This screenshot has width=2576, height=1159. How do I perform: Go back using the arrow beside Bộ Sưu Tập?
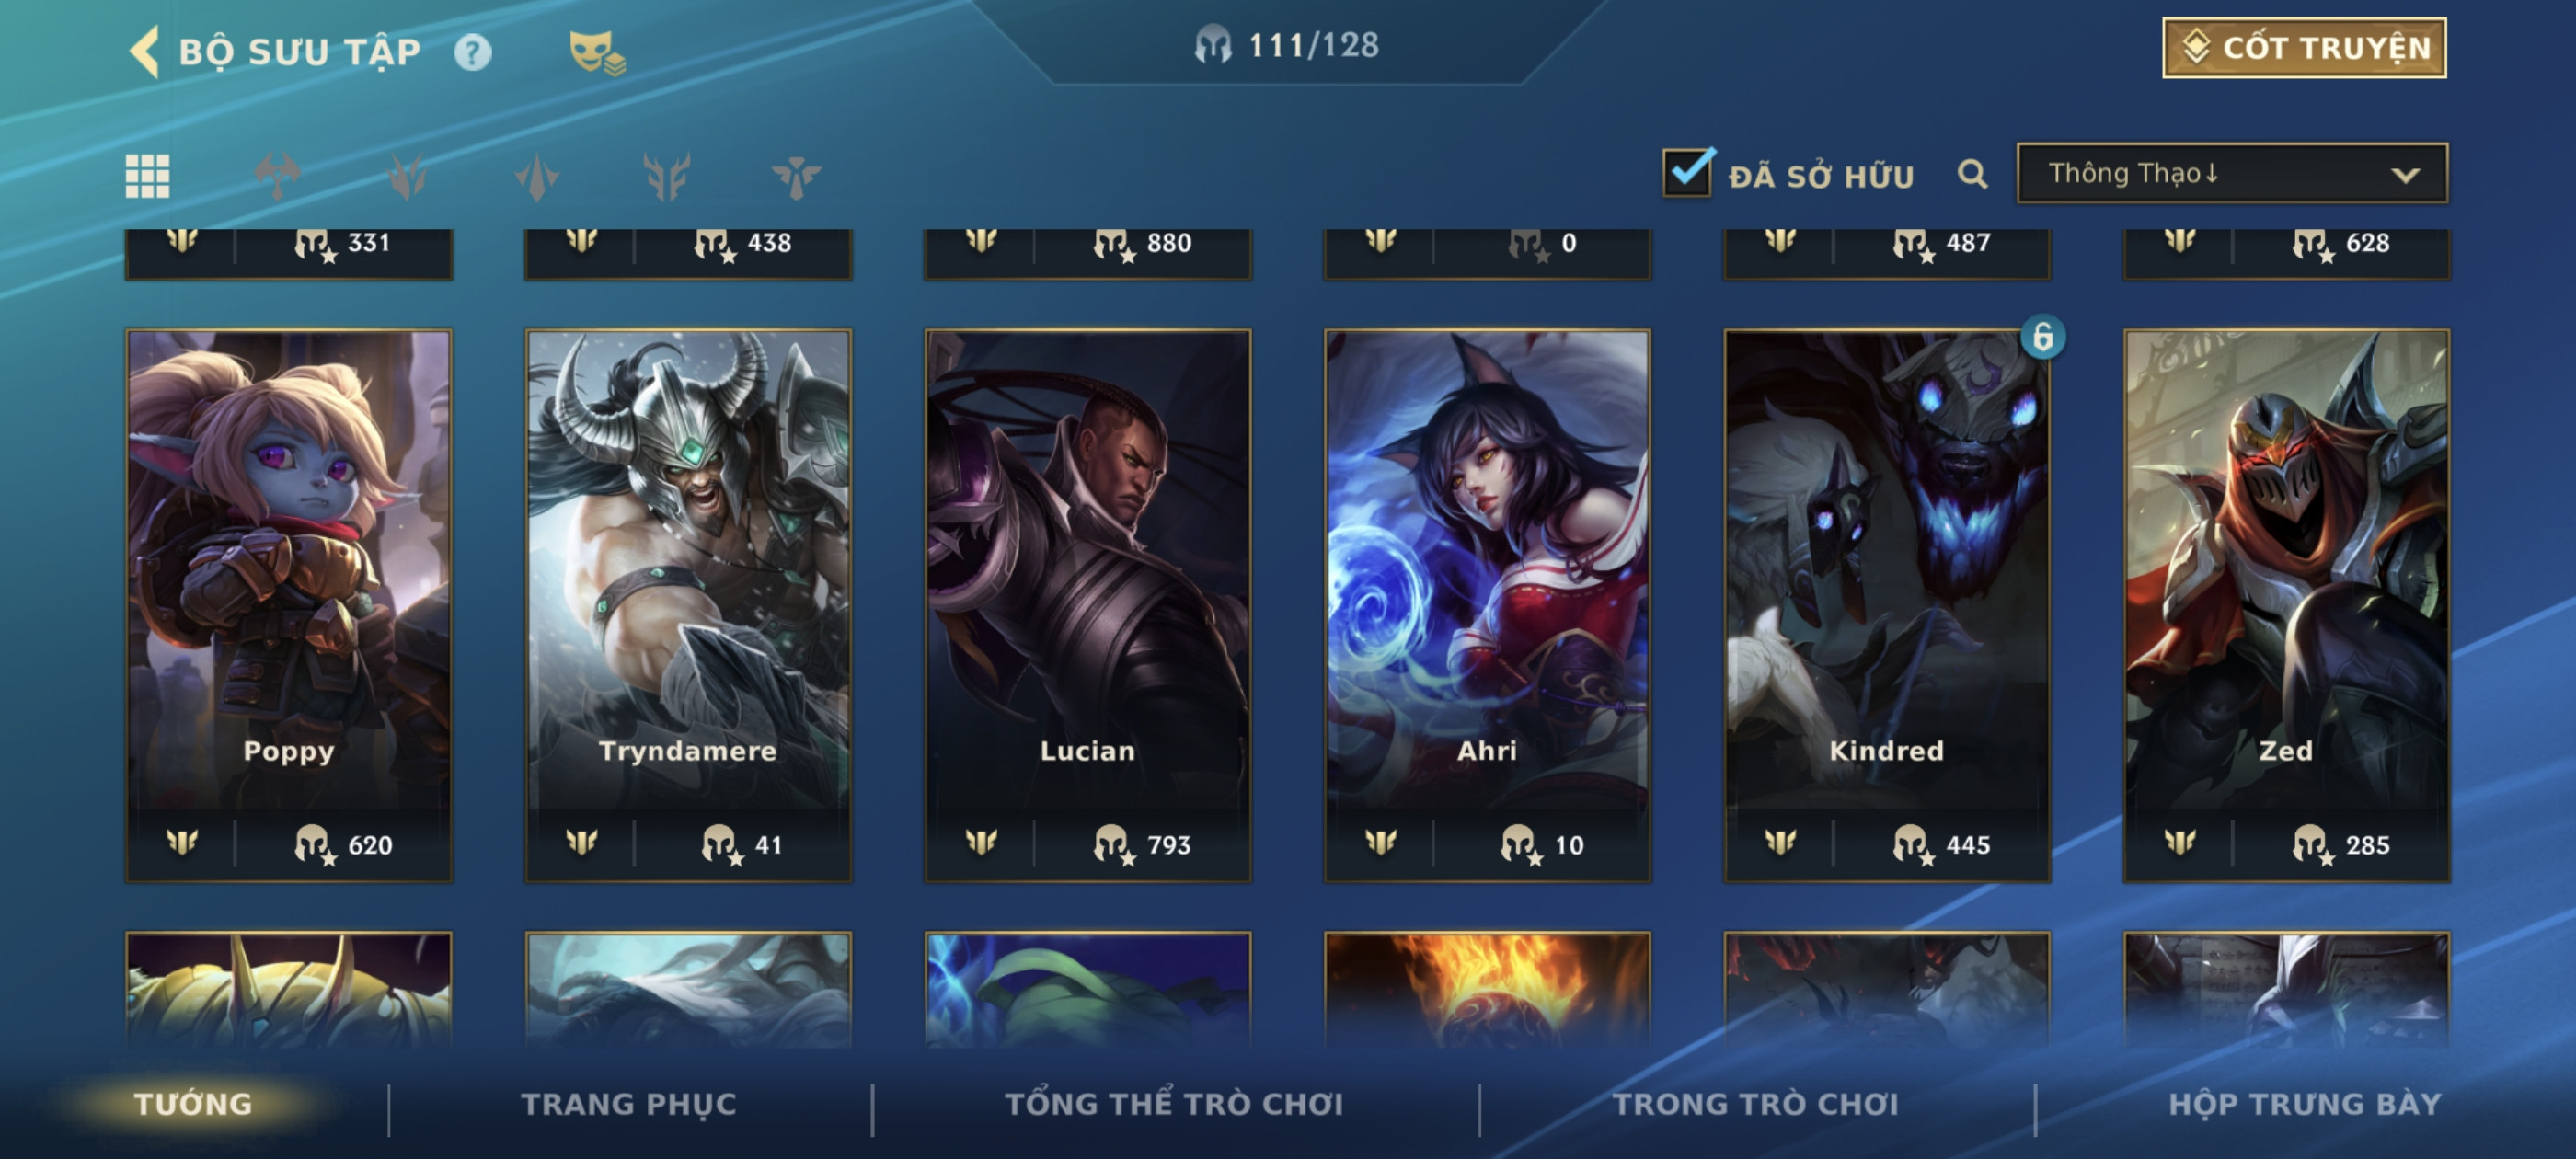click(145, 51)
